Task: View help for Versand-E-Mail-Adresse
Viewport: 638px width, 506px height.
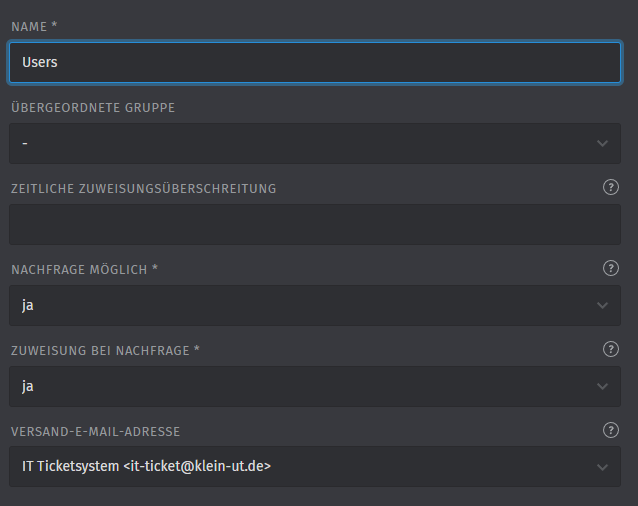Action: point(611,430)
